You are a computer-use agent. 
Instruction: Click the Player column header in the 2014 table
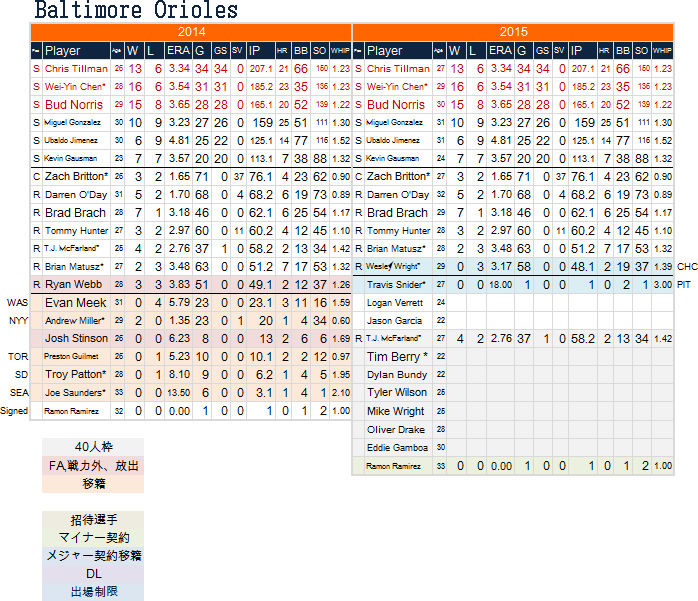76,51
